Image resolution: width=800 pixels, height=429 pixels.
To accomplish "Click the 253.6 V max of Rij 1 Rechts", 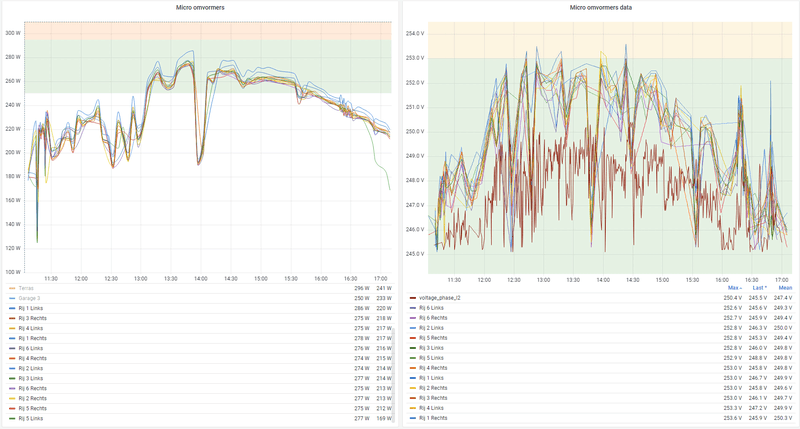I will (x=733, y=418).
